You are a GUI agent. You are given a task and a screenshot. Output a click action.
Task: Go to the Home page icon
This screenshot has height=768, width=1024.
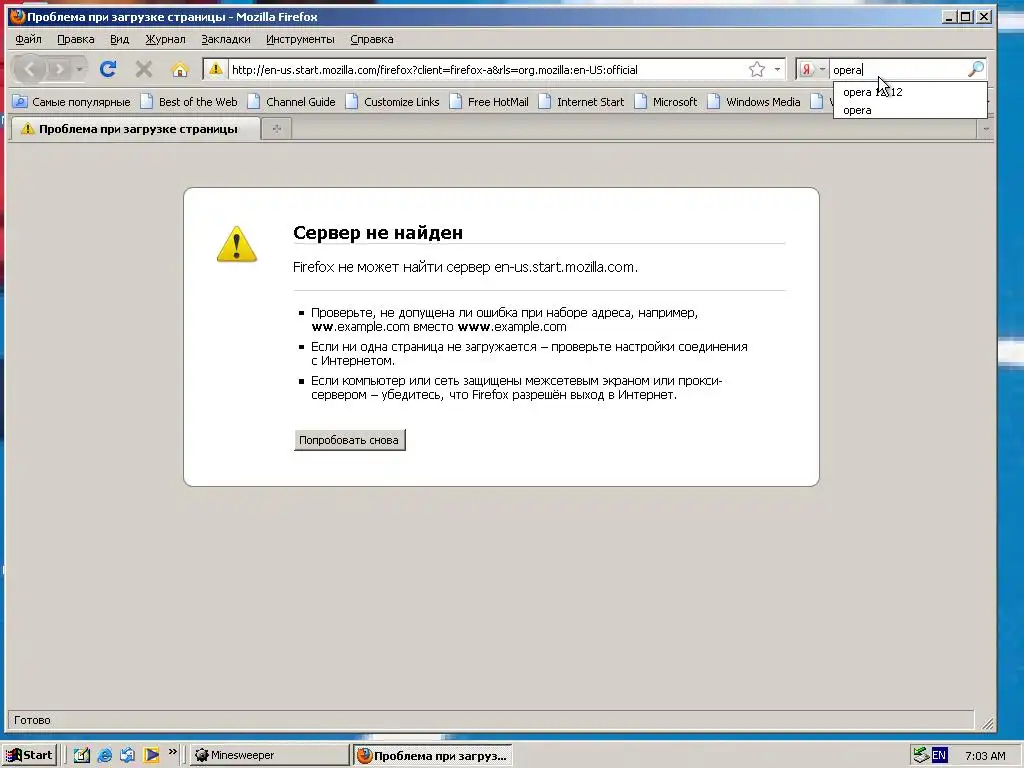180,69
